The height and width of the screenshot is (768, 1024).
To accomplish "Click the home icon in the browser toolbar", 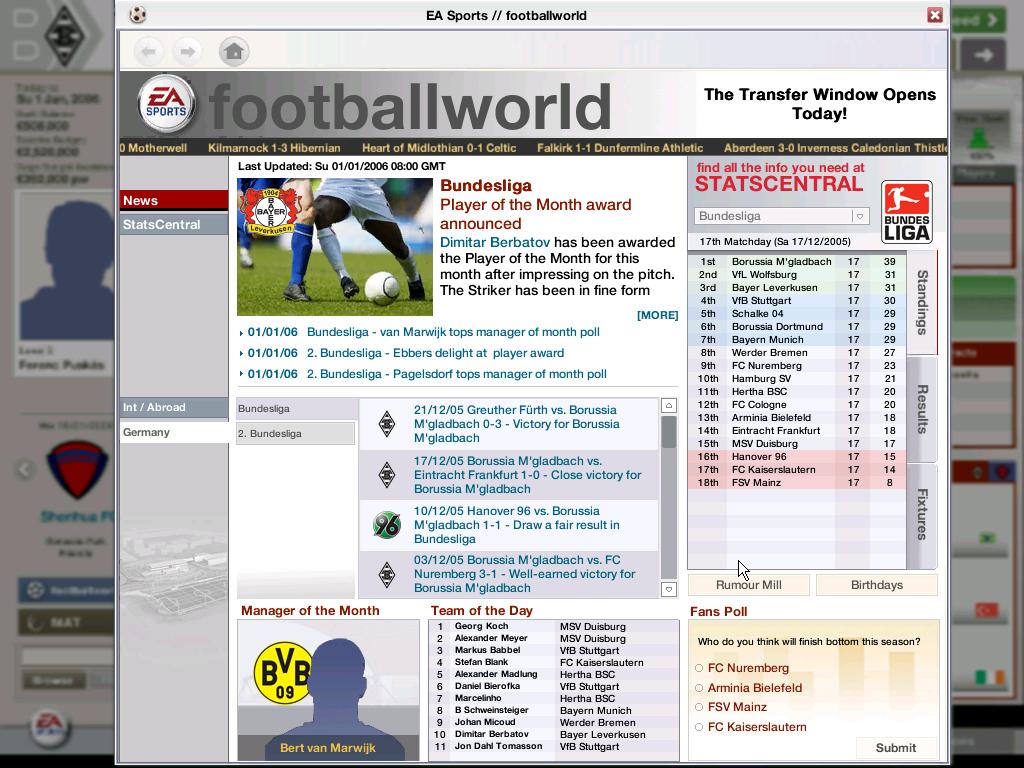I will pyautogui.click(x=234, y=51).
